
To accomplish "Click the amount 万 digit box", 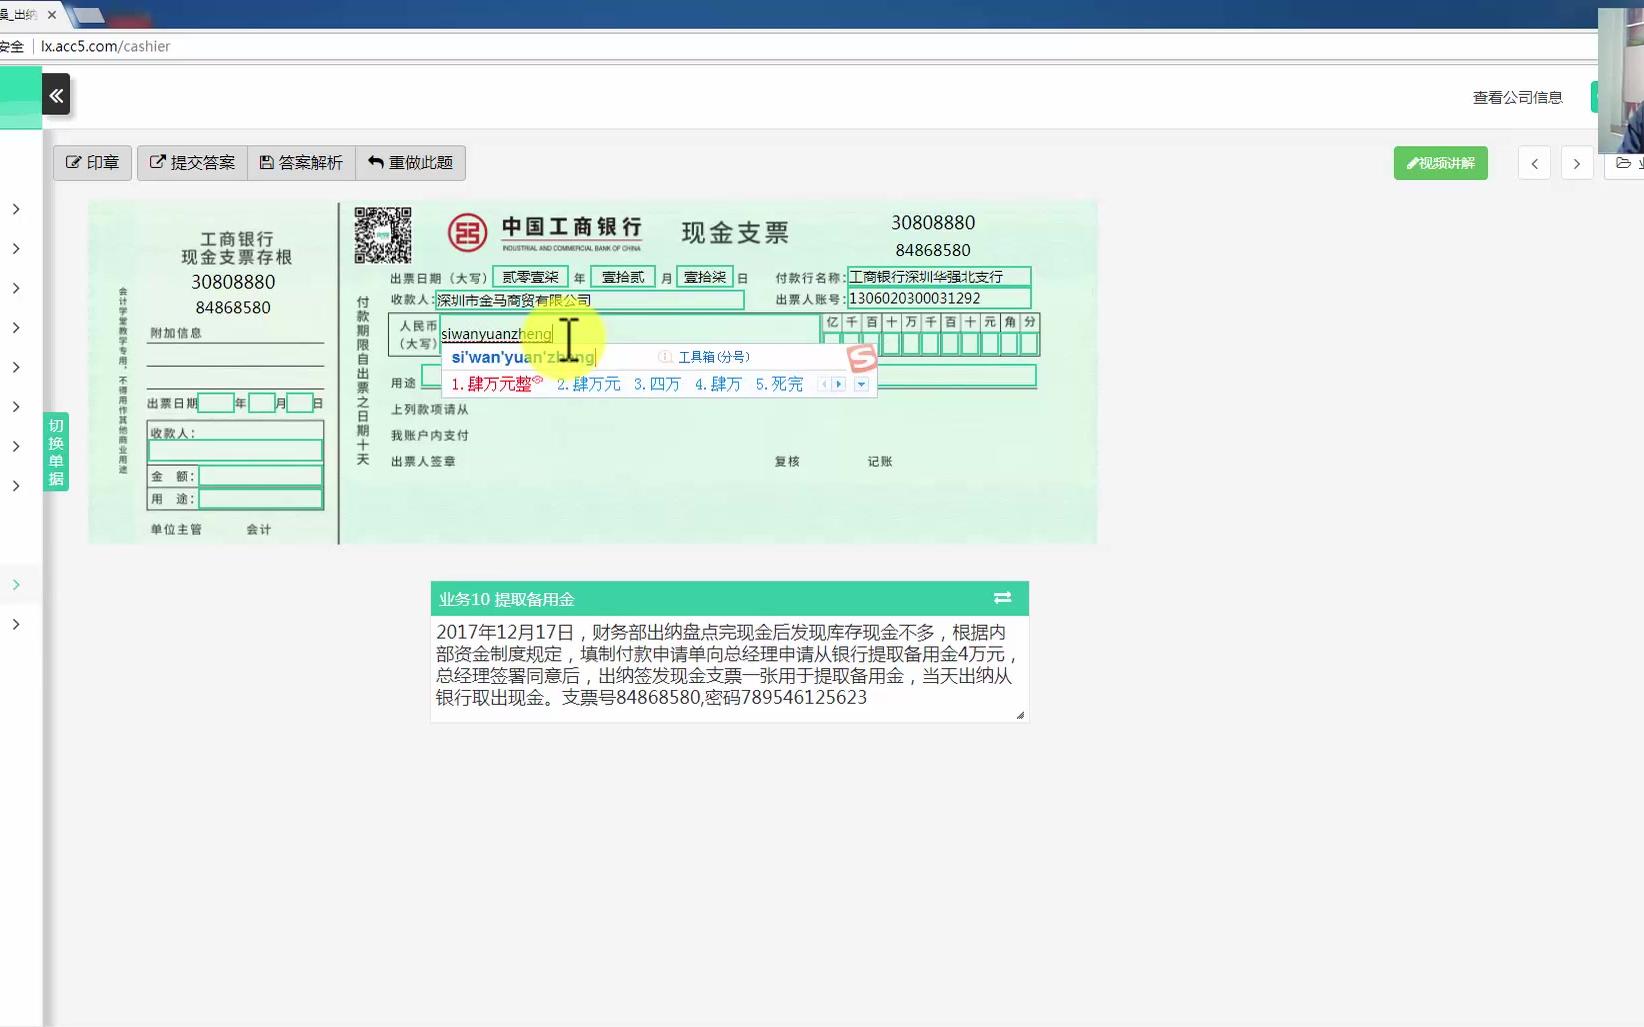I will click(911, 344).
